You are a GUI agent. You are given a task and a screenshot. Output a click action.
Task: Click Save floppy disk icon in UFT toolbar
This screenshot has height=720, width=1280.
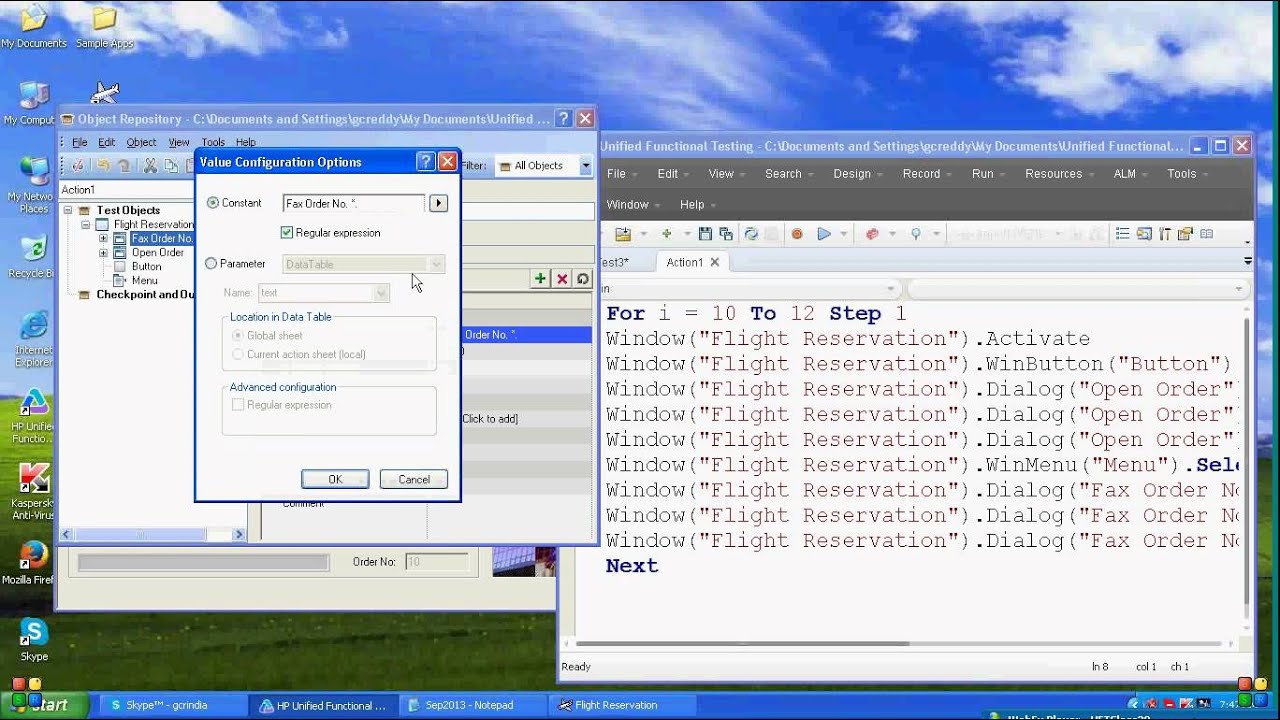tap(705, 234)
